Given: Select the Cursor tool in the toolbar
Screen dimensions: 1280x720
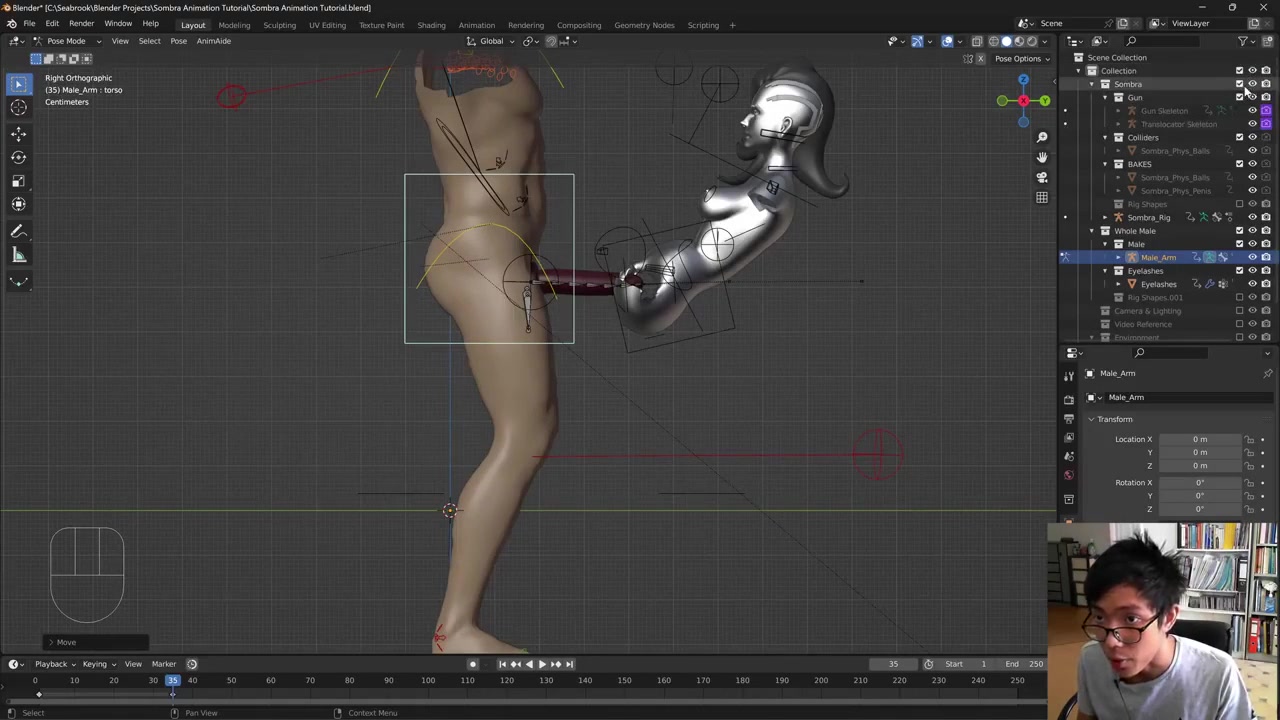Looking at the screenshot, I should 18,108.
